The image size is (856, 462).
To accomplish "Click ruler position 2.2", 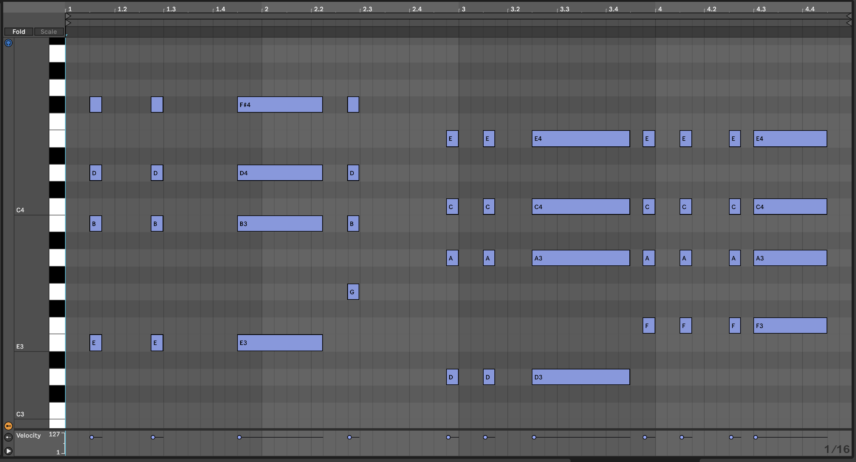I will coord(318,9).
